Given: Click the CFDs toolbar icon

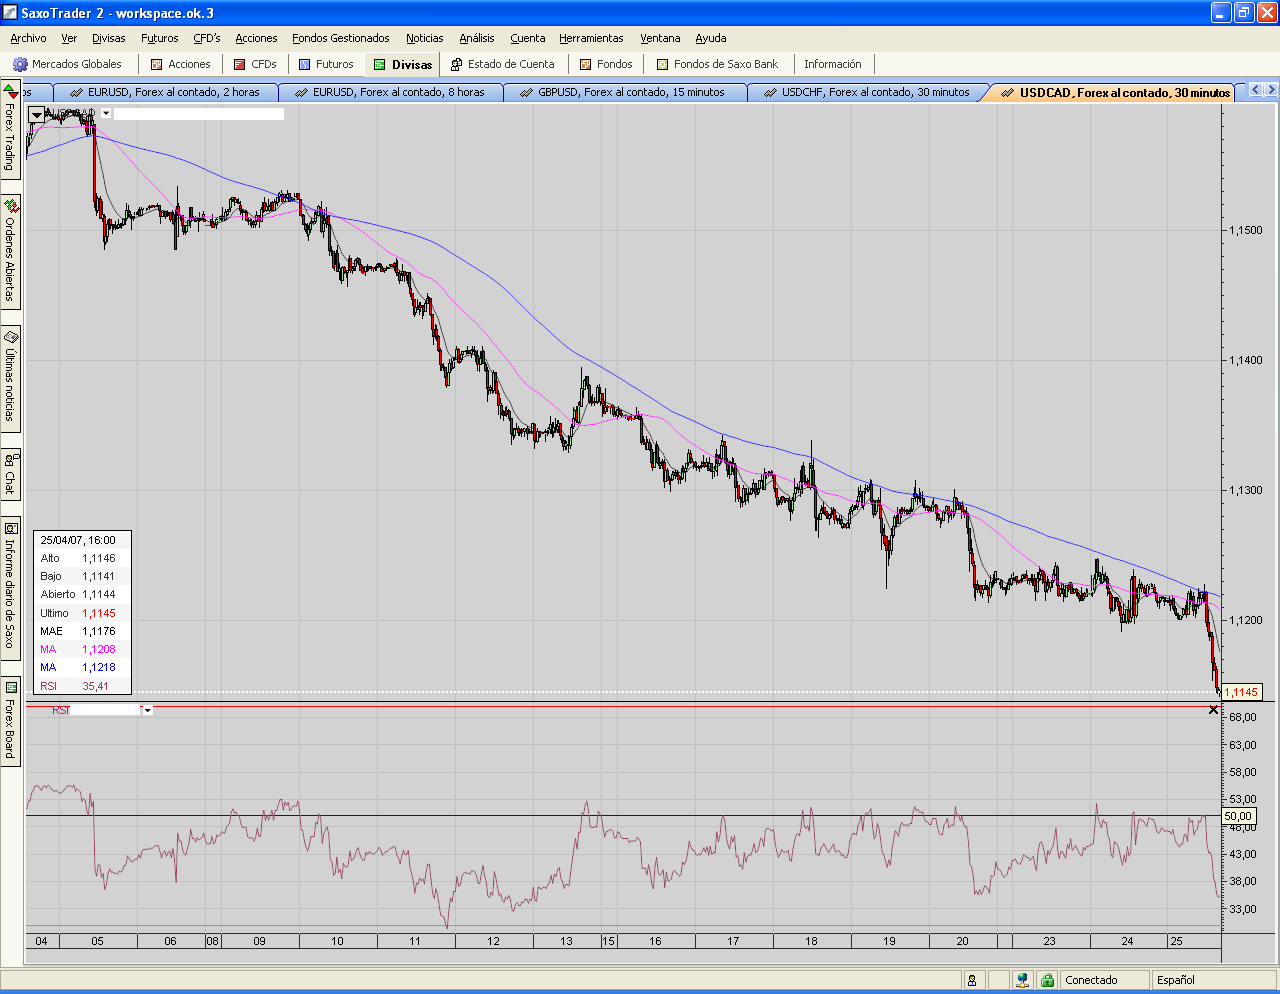Looking at the screenshot, I should [240, 64].
